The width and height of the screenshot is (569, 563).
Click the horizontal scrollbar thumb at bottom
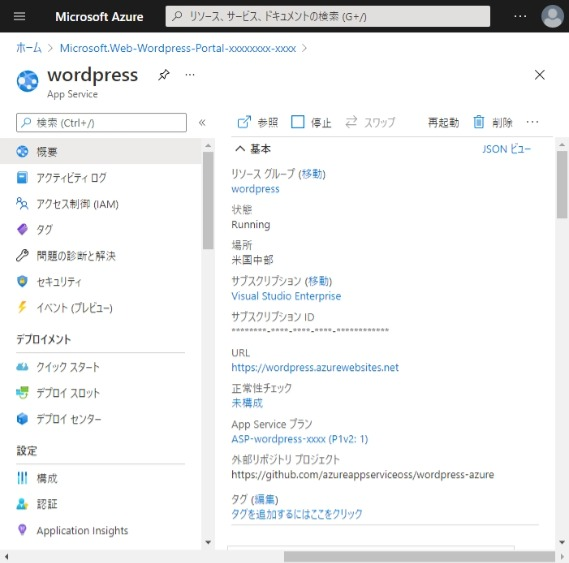click(419, 556)
